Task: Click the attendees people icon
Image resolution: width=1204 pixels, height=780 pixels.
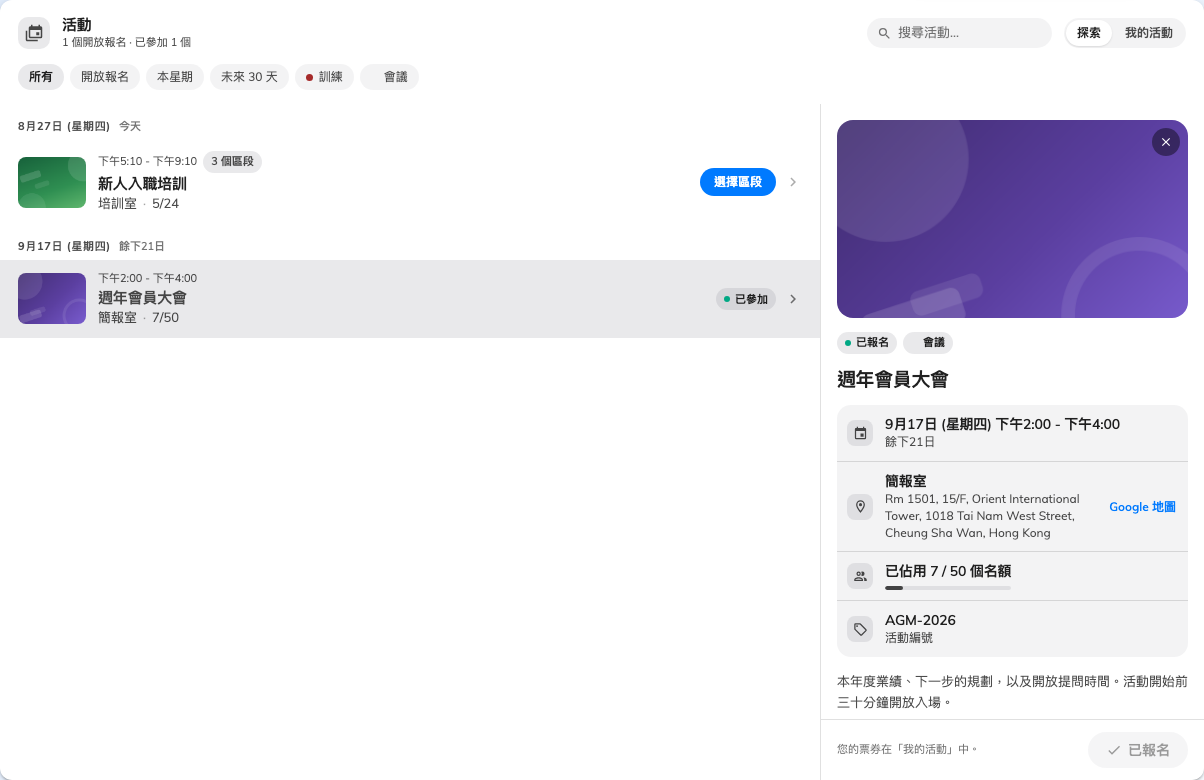Action: (x=860, y=576)
